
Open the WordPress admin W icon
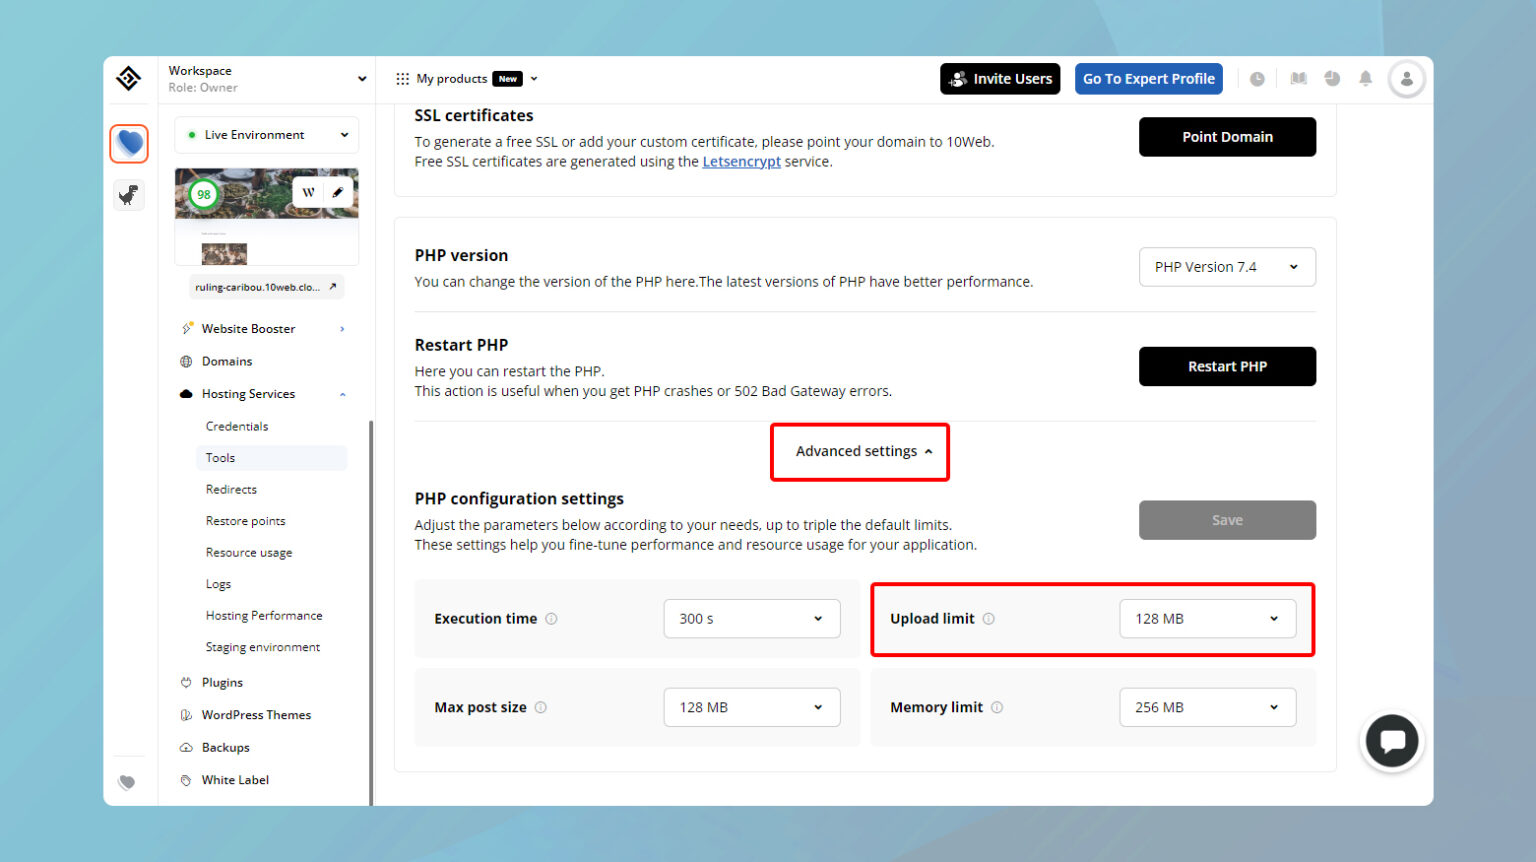click(309, 190)
